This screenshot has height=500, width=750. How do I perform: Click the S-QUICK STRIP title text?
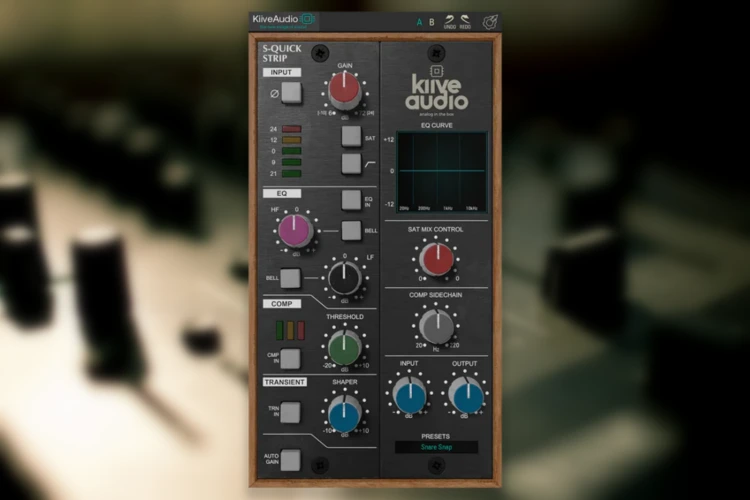[282, 53]
